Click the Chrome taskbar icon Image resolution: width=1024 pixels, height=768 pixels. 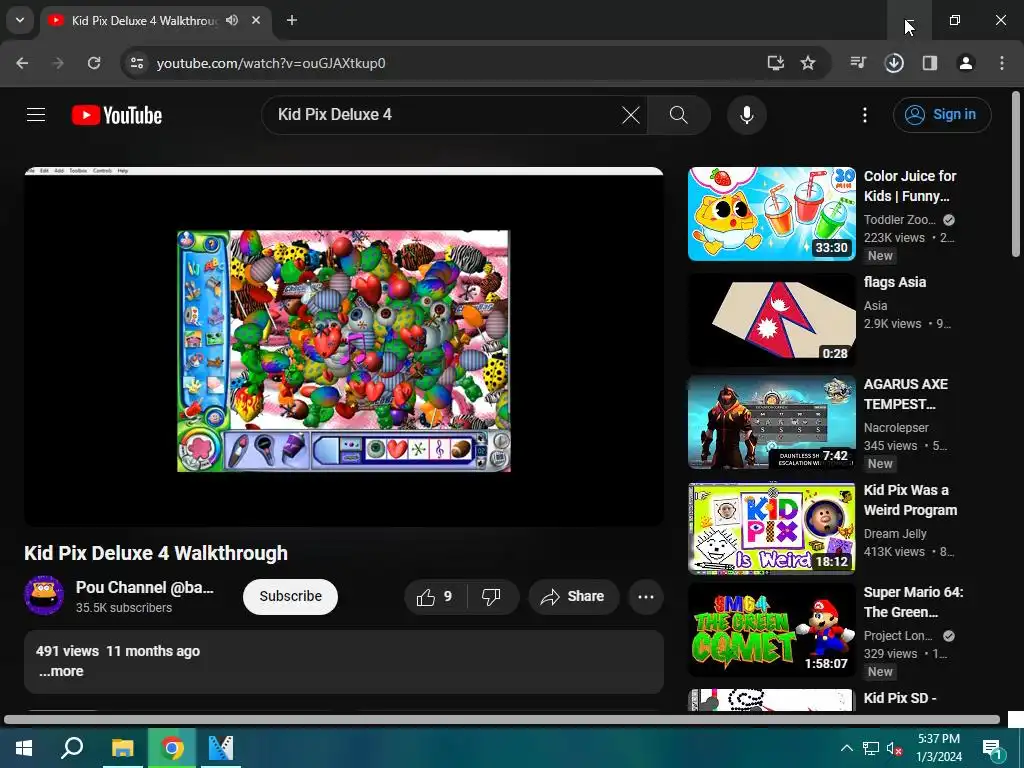pyautogui.click(x=172, y=748)
